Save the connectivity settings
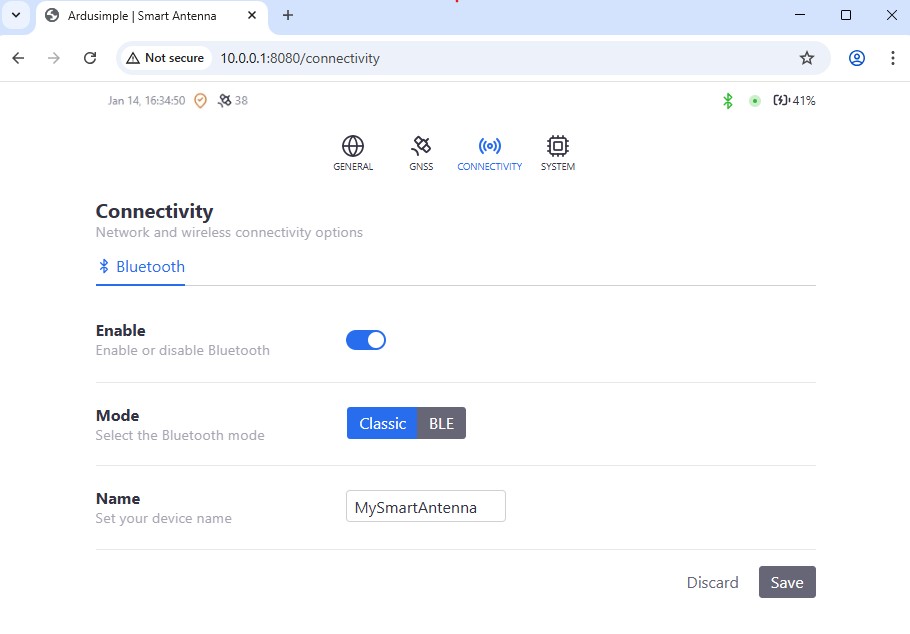 coord(787,582)
